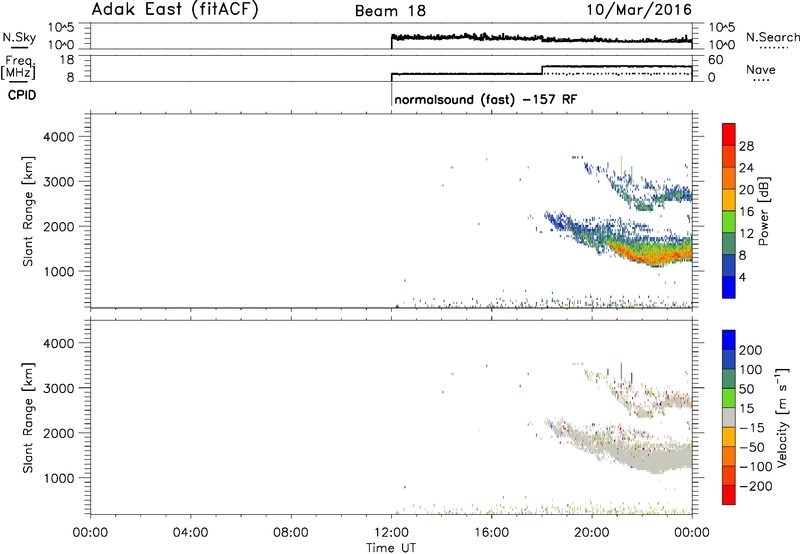800x554 pixels.
Task: Click the "N.Search" legend label
Action: [772, 37]
